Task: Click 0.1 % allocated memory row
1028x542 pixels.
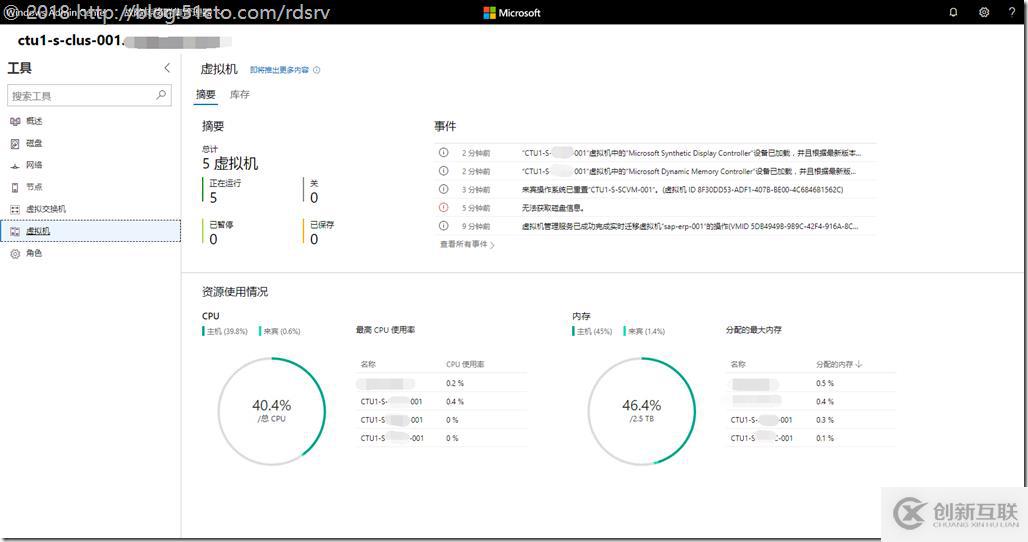Action: pyautogui.click(x=812, y=438)
